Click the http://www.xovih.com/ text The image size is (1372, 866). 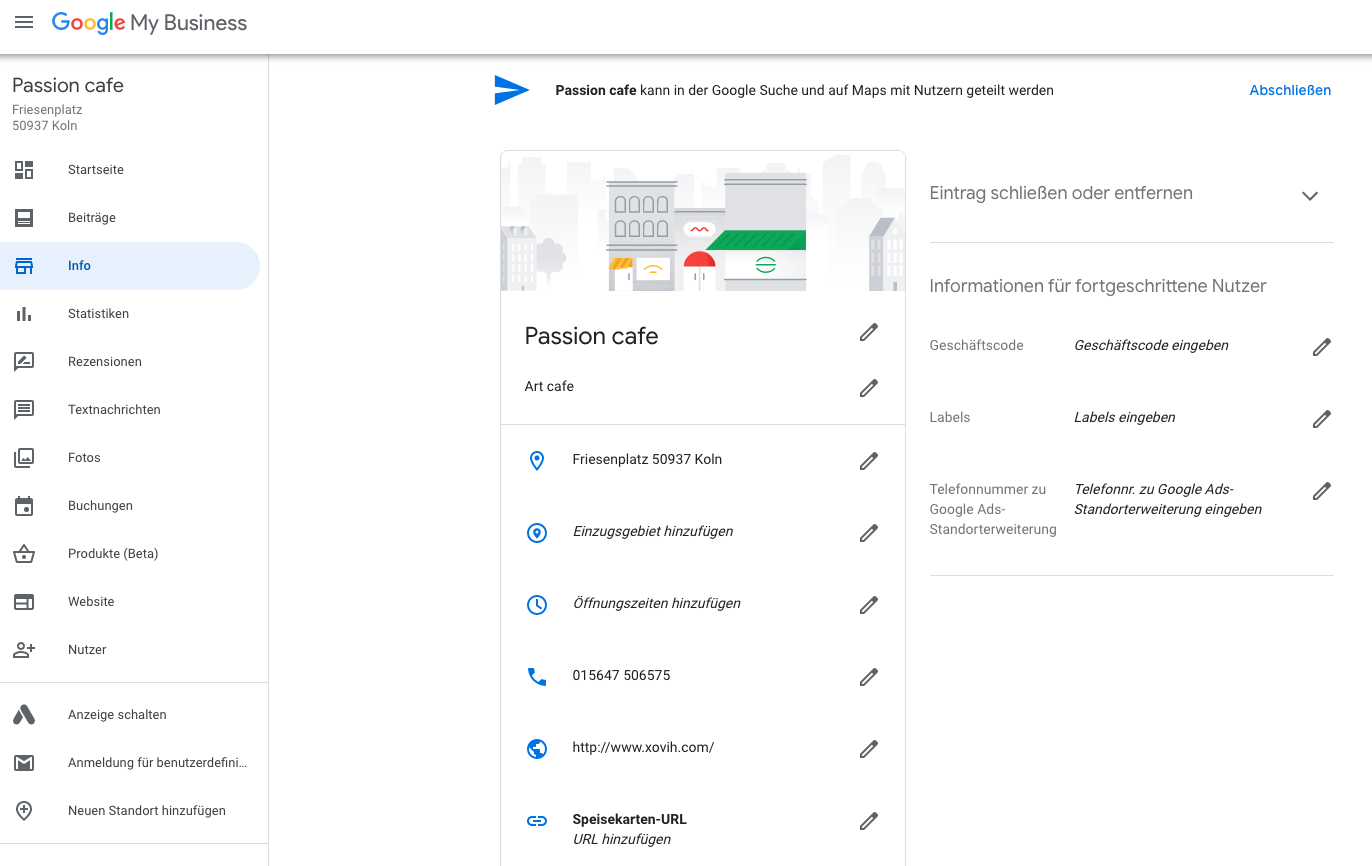(643, 748)
